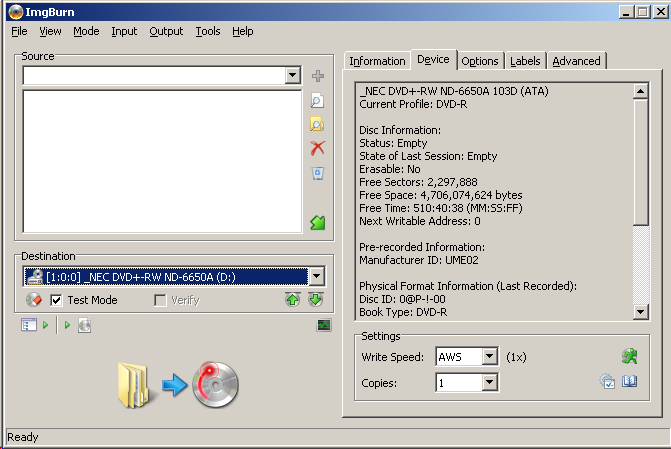Click the erase disc icon beside Test Mode
The image size is (671, 449).
click(x=34, y=300)
